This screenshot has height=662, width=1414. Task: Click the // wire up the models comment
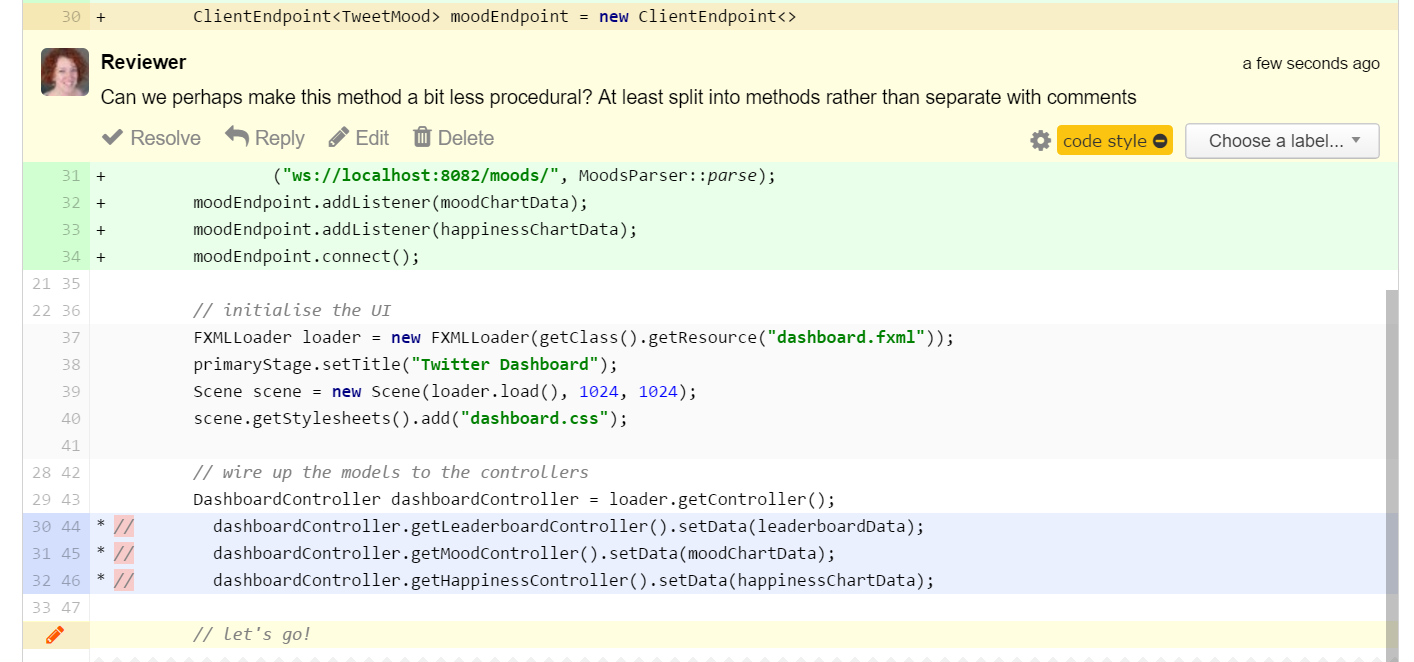pos(391,472)
